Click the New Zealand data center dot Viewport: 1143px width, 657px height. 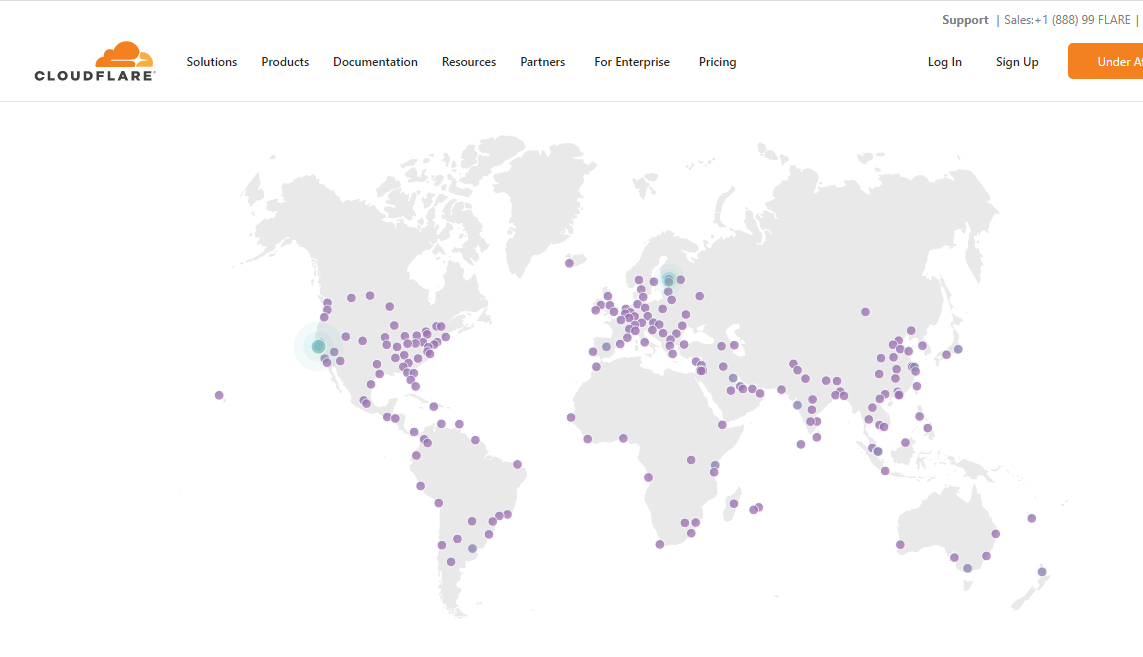click(1042, 572)
